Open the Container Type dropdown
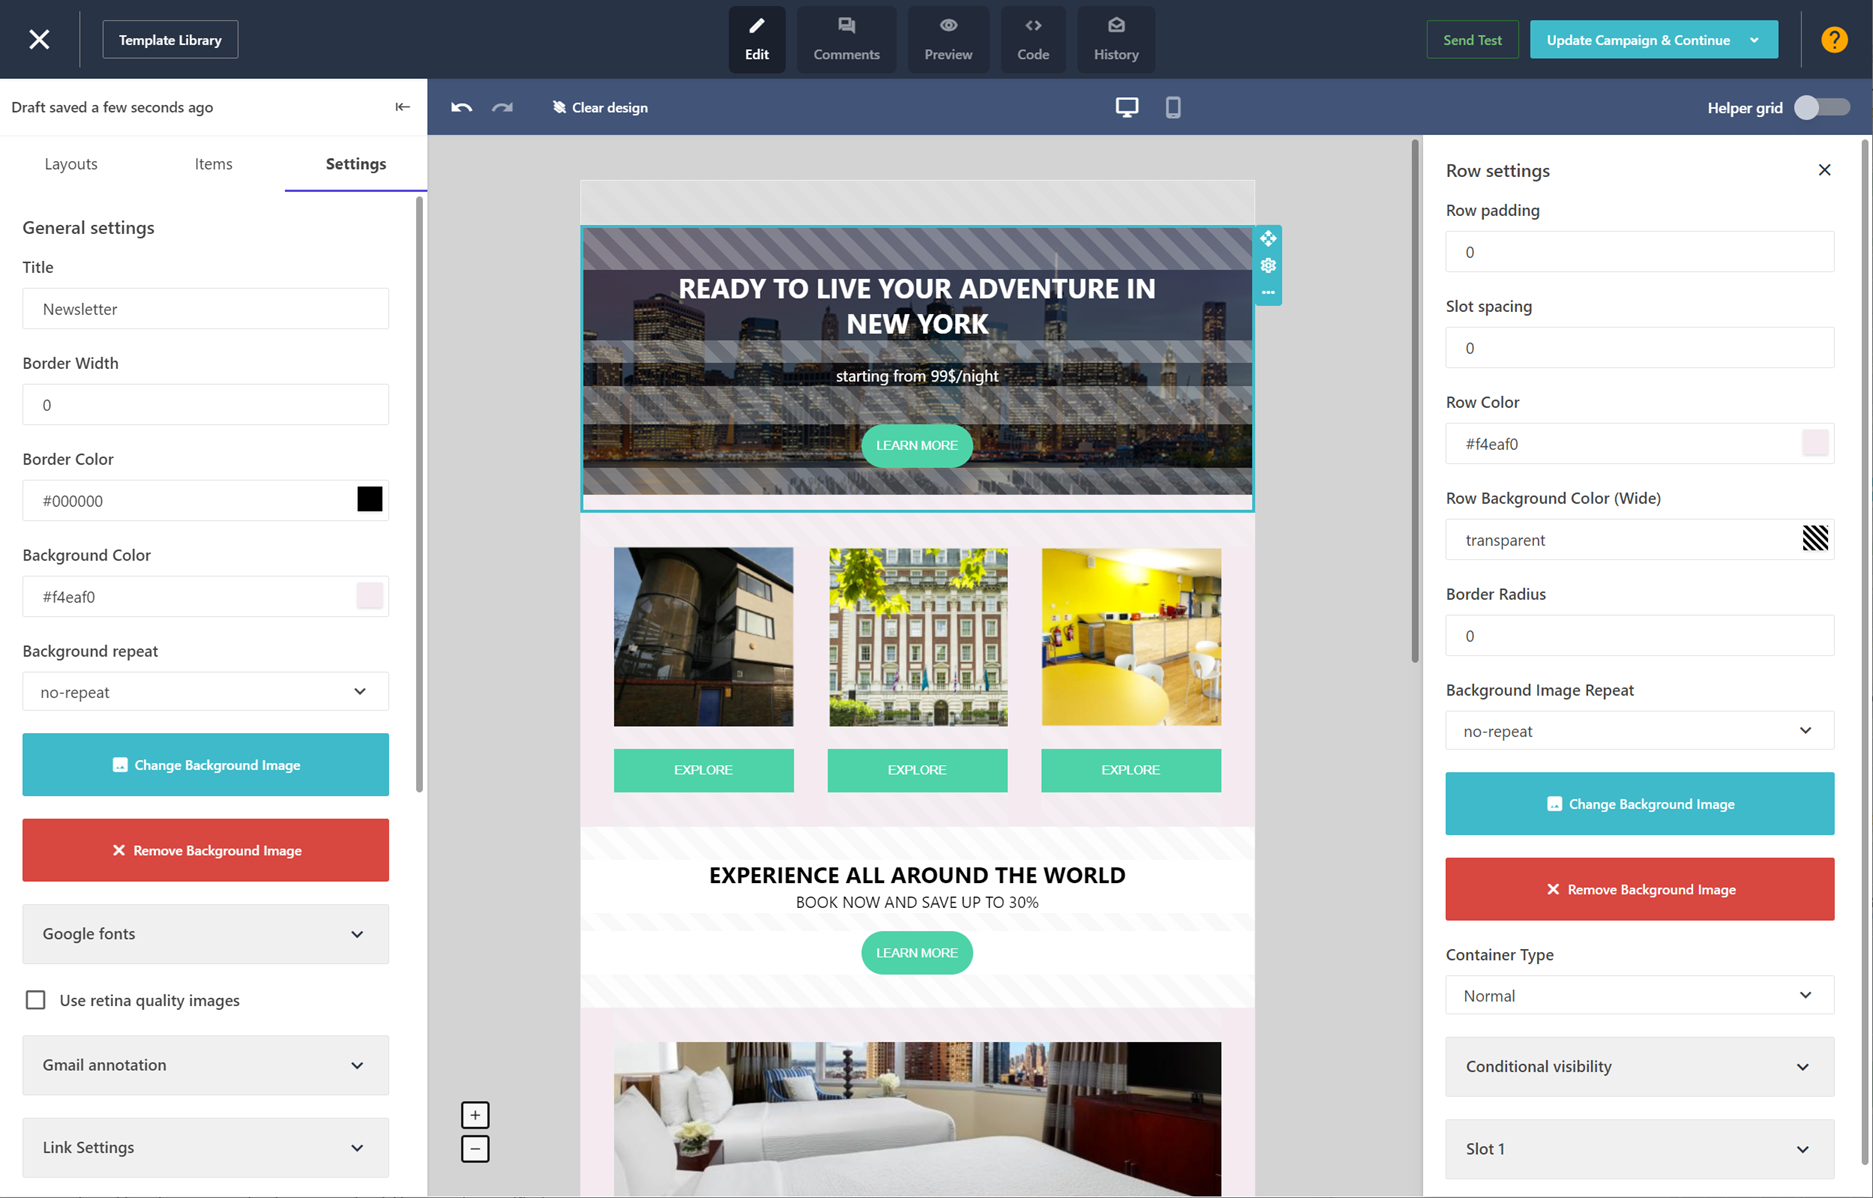This screenshot has height=1198, width=1873. coord(1639,996)
